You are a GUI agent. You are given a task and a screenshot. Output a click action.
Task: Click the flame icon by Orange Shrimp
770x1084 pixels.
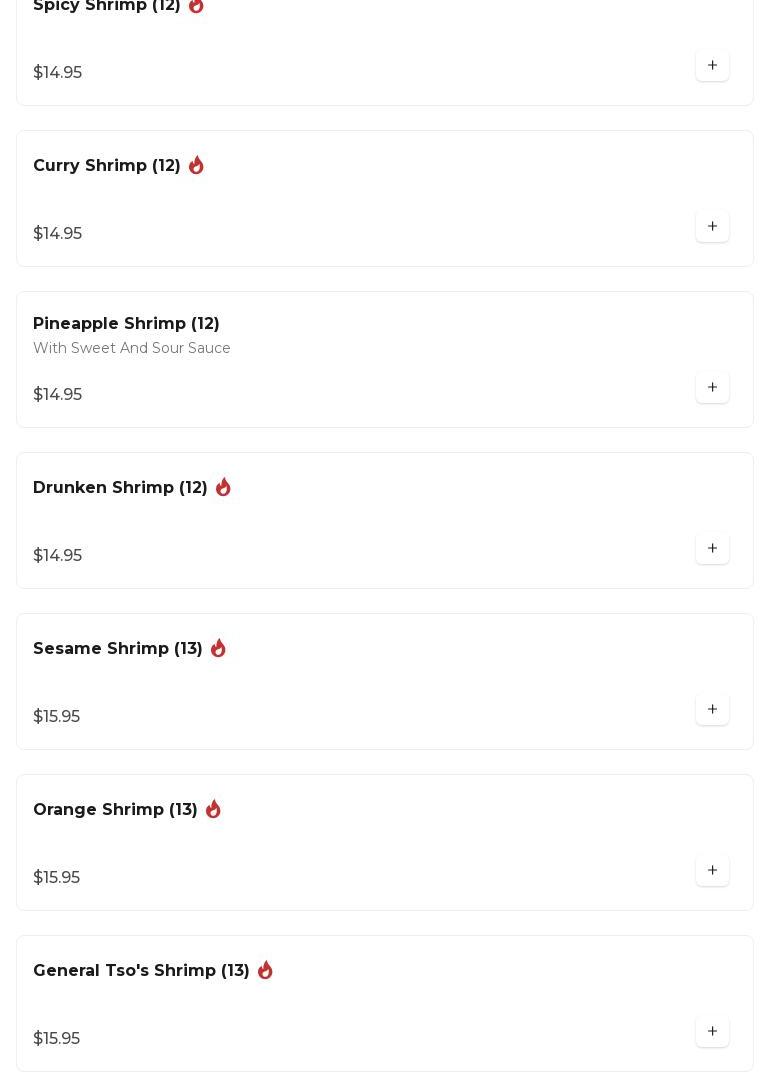[x=213, y=809]
